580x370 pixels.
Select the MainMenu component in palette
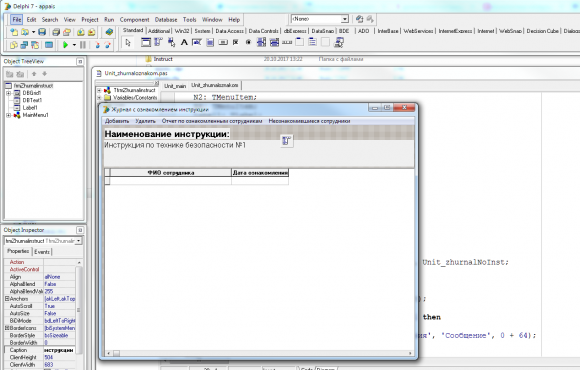(158, 43)
